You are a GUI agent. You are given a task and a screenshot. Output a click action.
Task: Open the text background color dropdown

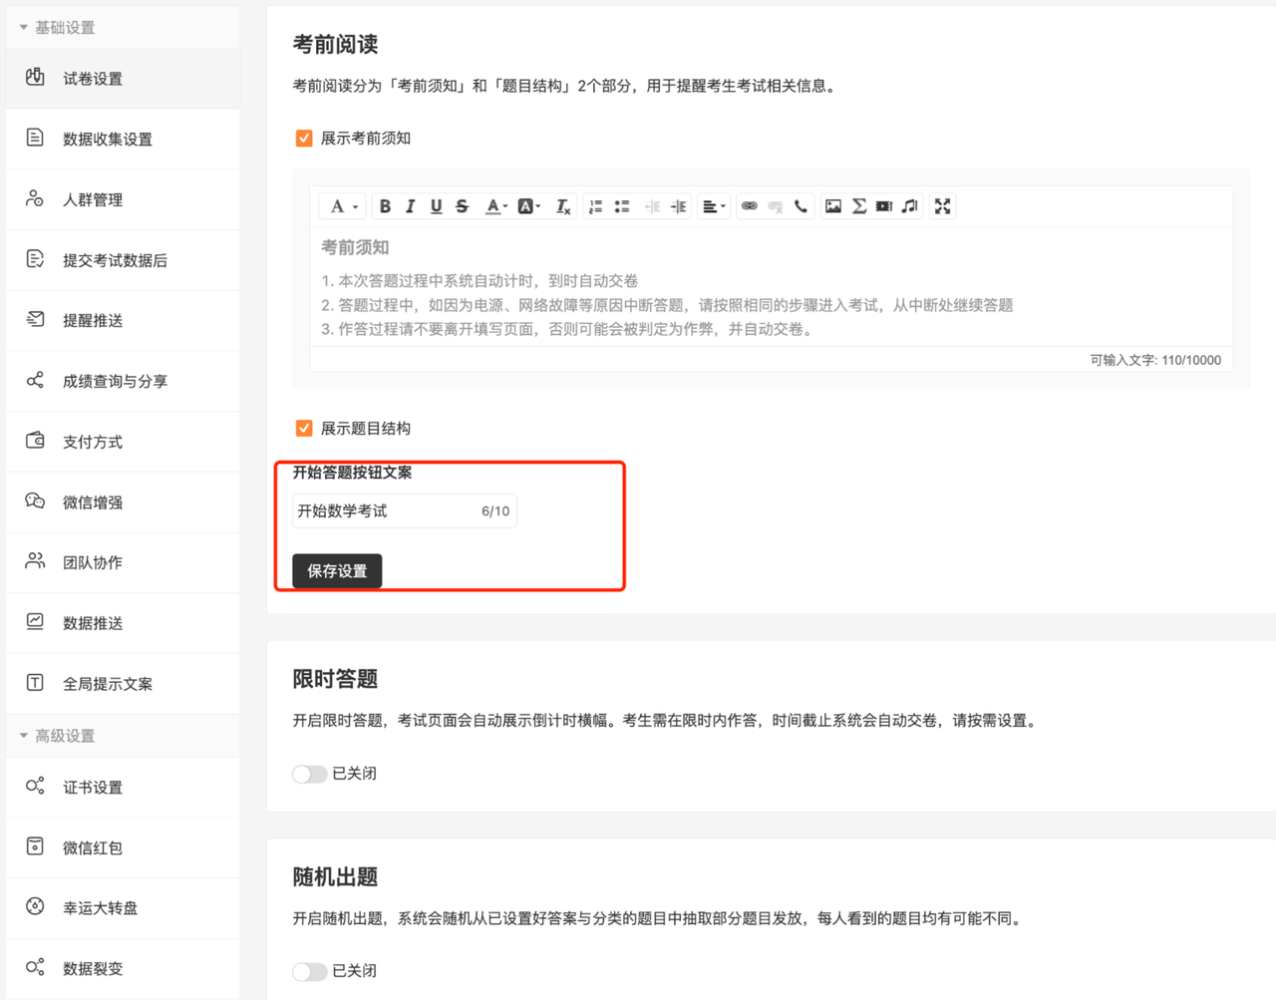[x=529, y=206]
